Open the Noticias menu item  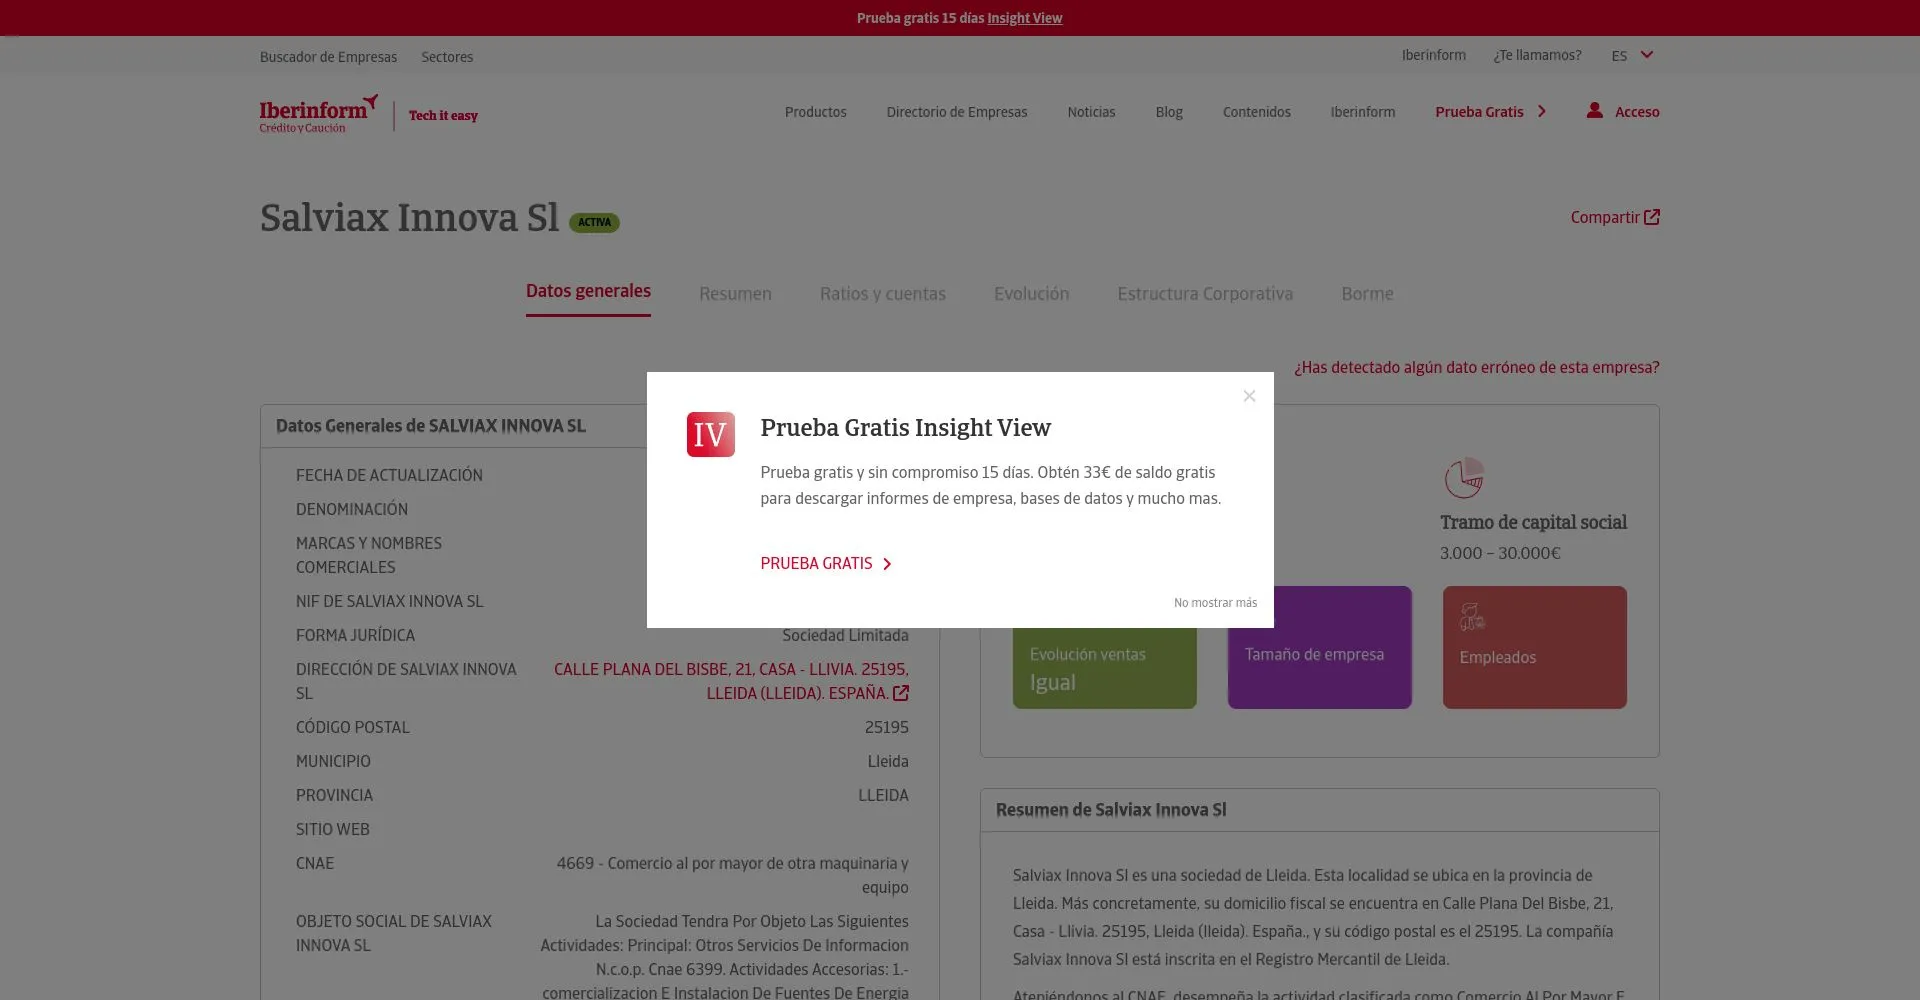pos(1091,112)
